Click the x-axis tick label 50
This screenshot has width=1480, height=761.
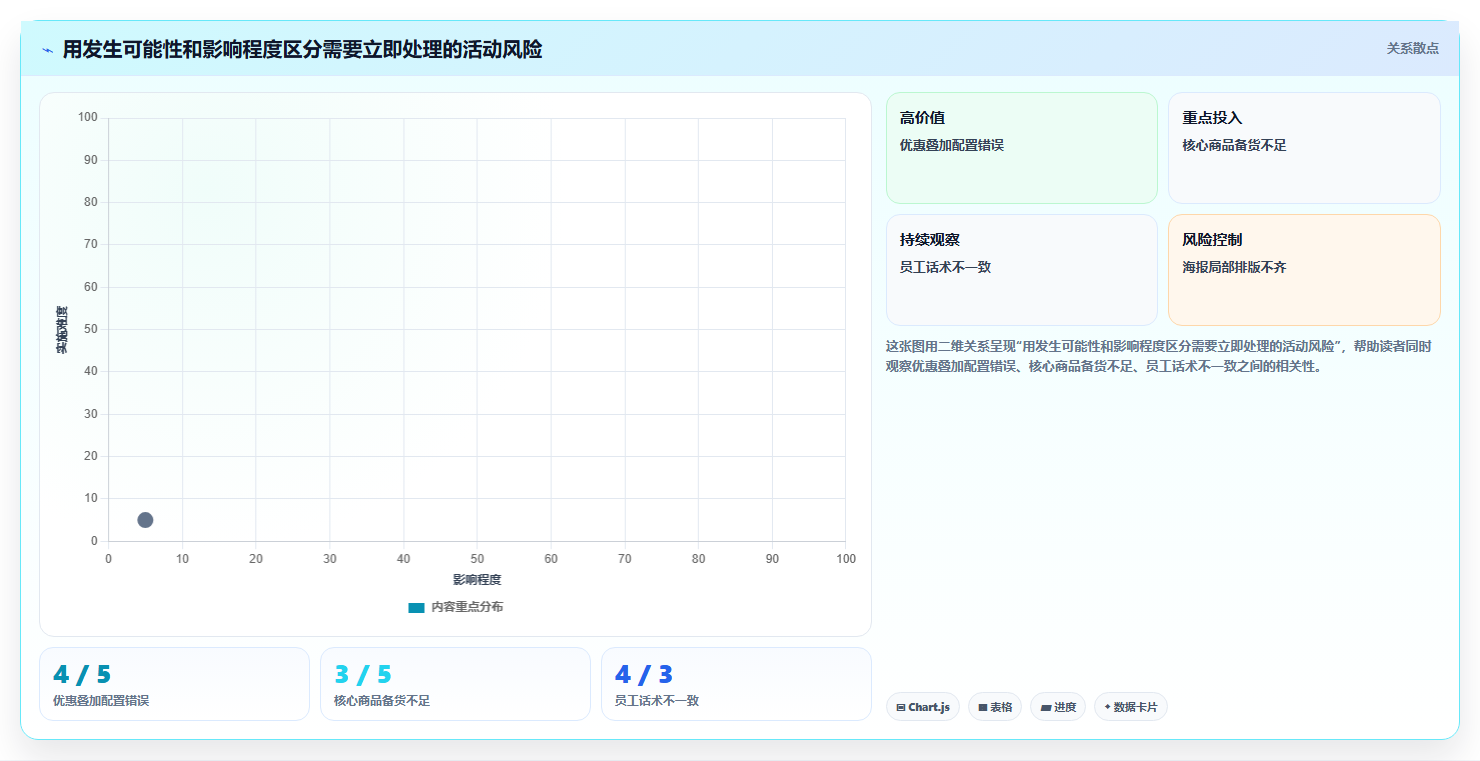pyautogui.click(x=477, y=559)
